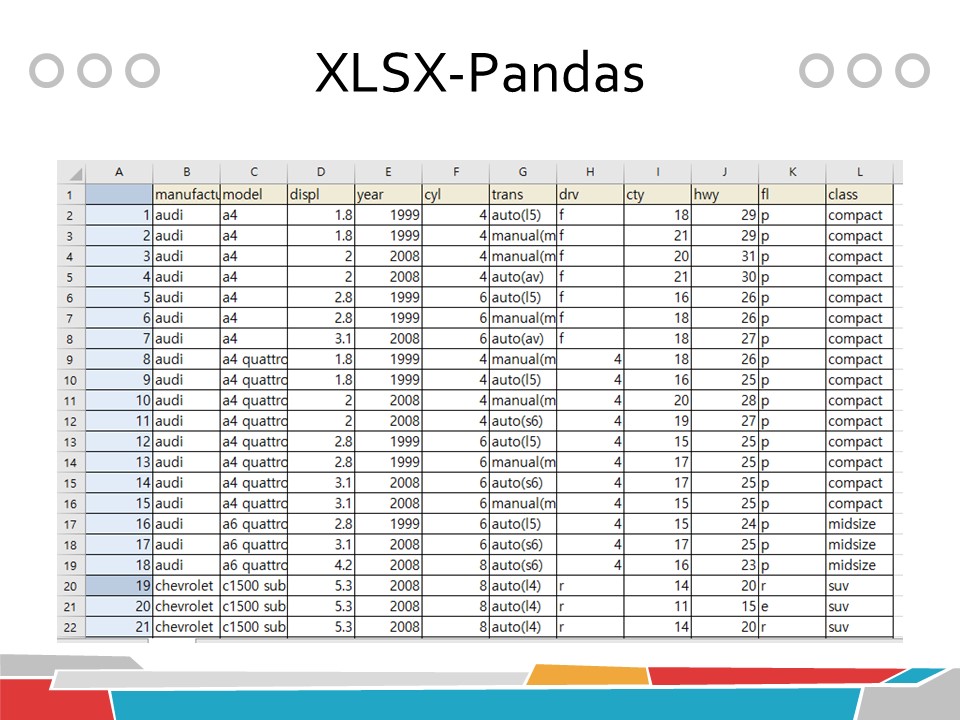The width and height of the screenshot is (960, 720).
Task: Click cty value 19 in row 12
Action: click(658, 421)
